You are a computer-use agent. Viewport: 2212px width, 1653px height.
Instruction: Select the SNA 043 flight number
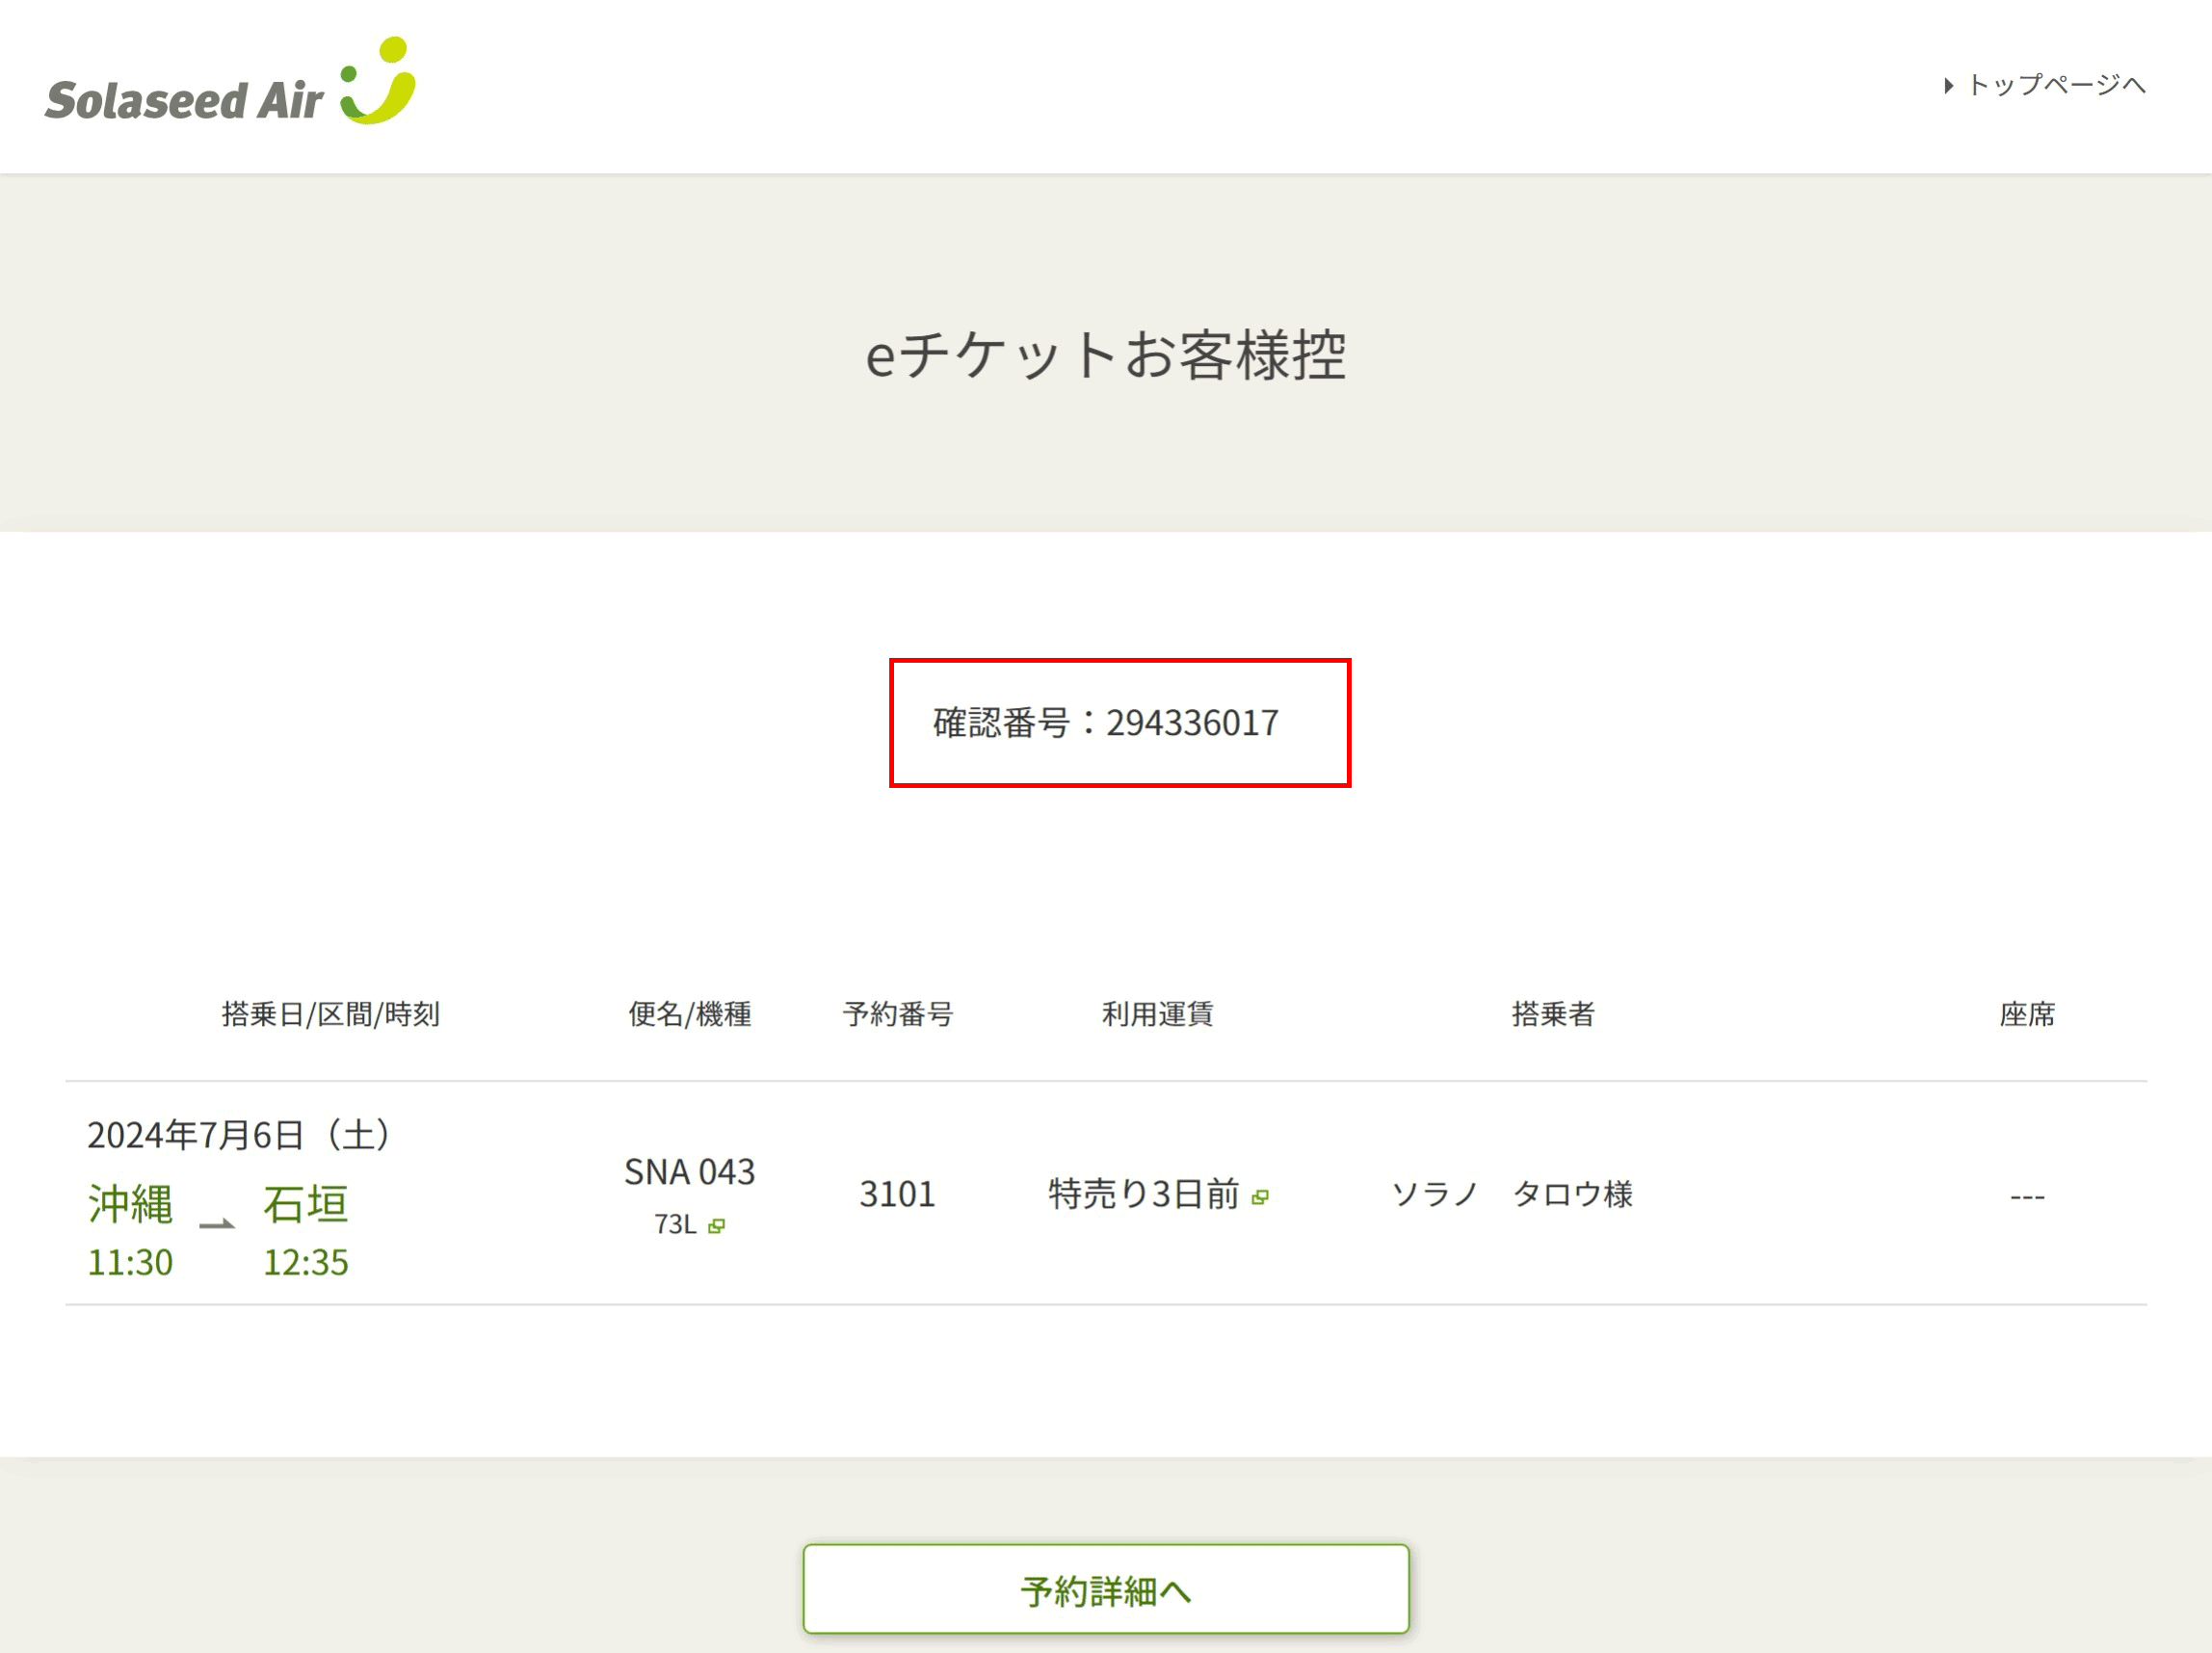pyautogui.click(x=690, y=1172)
